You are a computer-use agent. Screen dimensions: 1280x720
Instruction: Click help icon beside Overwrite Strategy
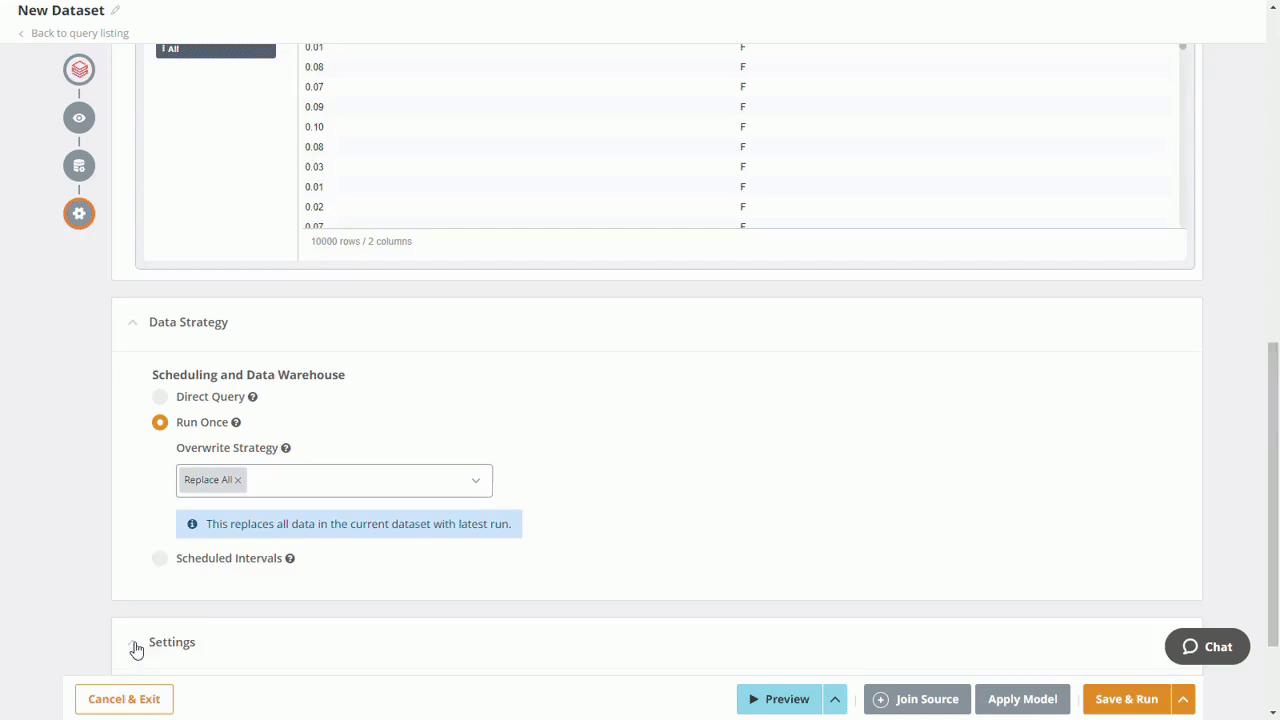tap(286, 449)
